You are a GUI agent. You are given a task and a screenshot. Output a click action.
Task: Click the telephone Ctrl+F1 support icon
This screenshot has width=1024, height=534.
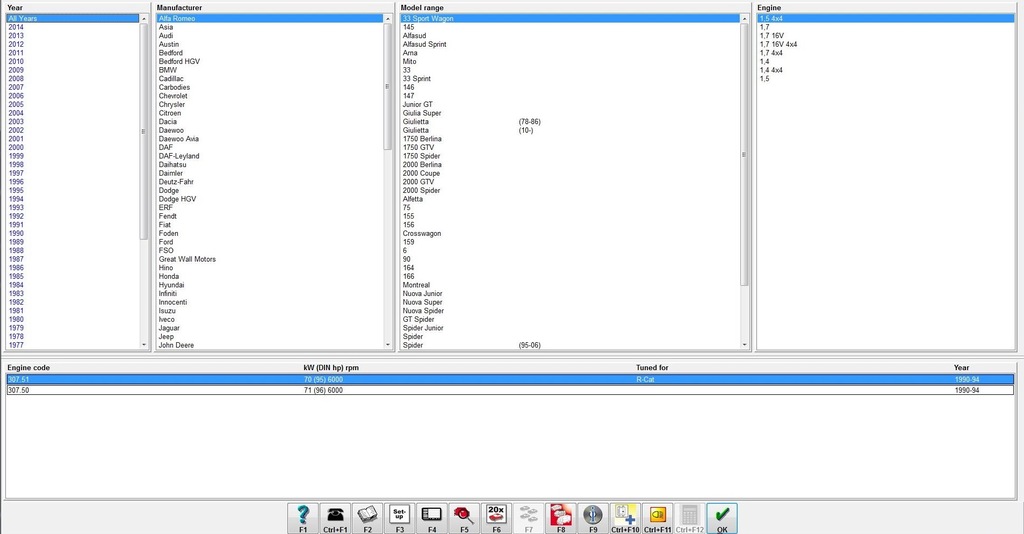[335, 518]
